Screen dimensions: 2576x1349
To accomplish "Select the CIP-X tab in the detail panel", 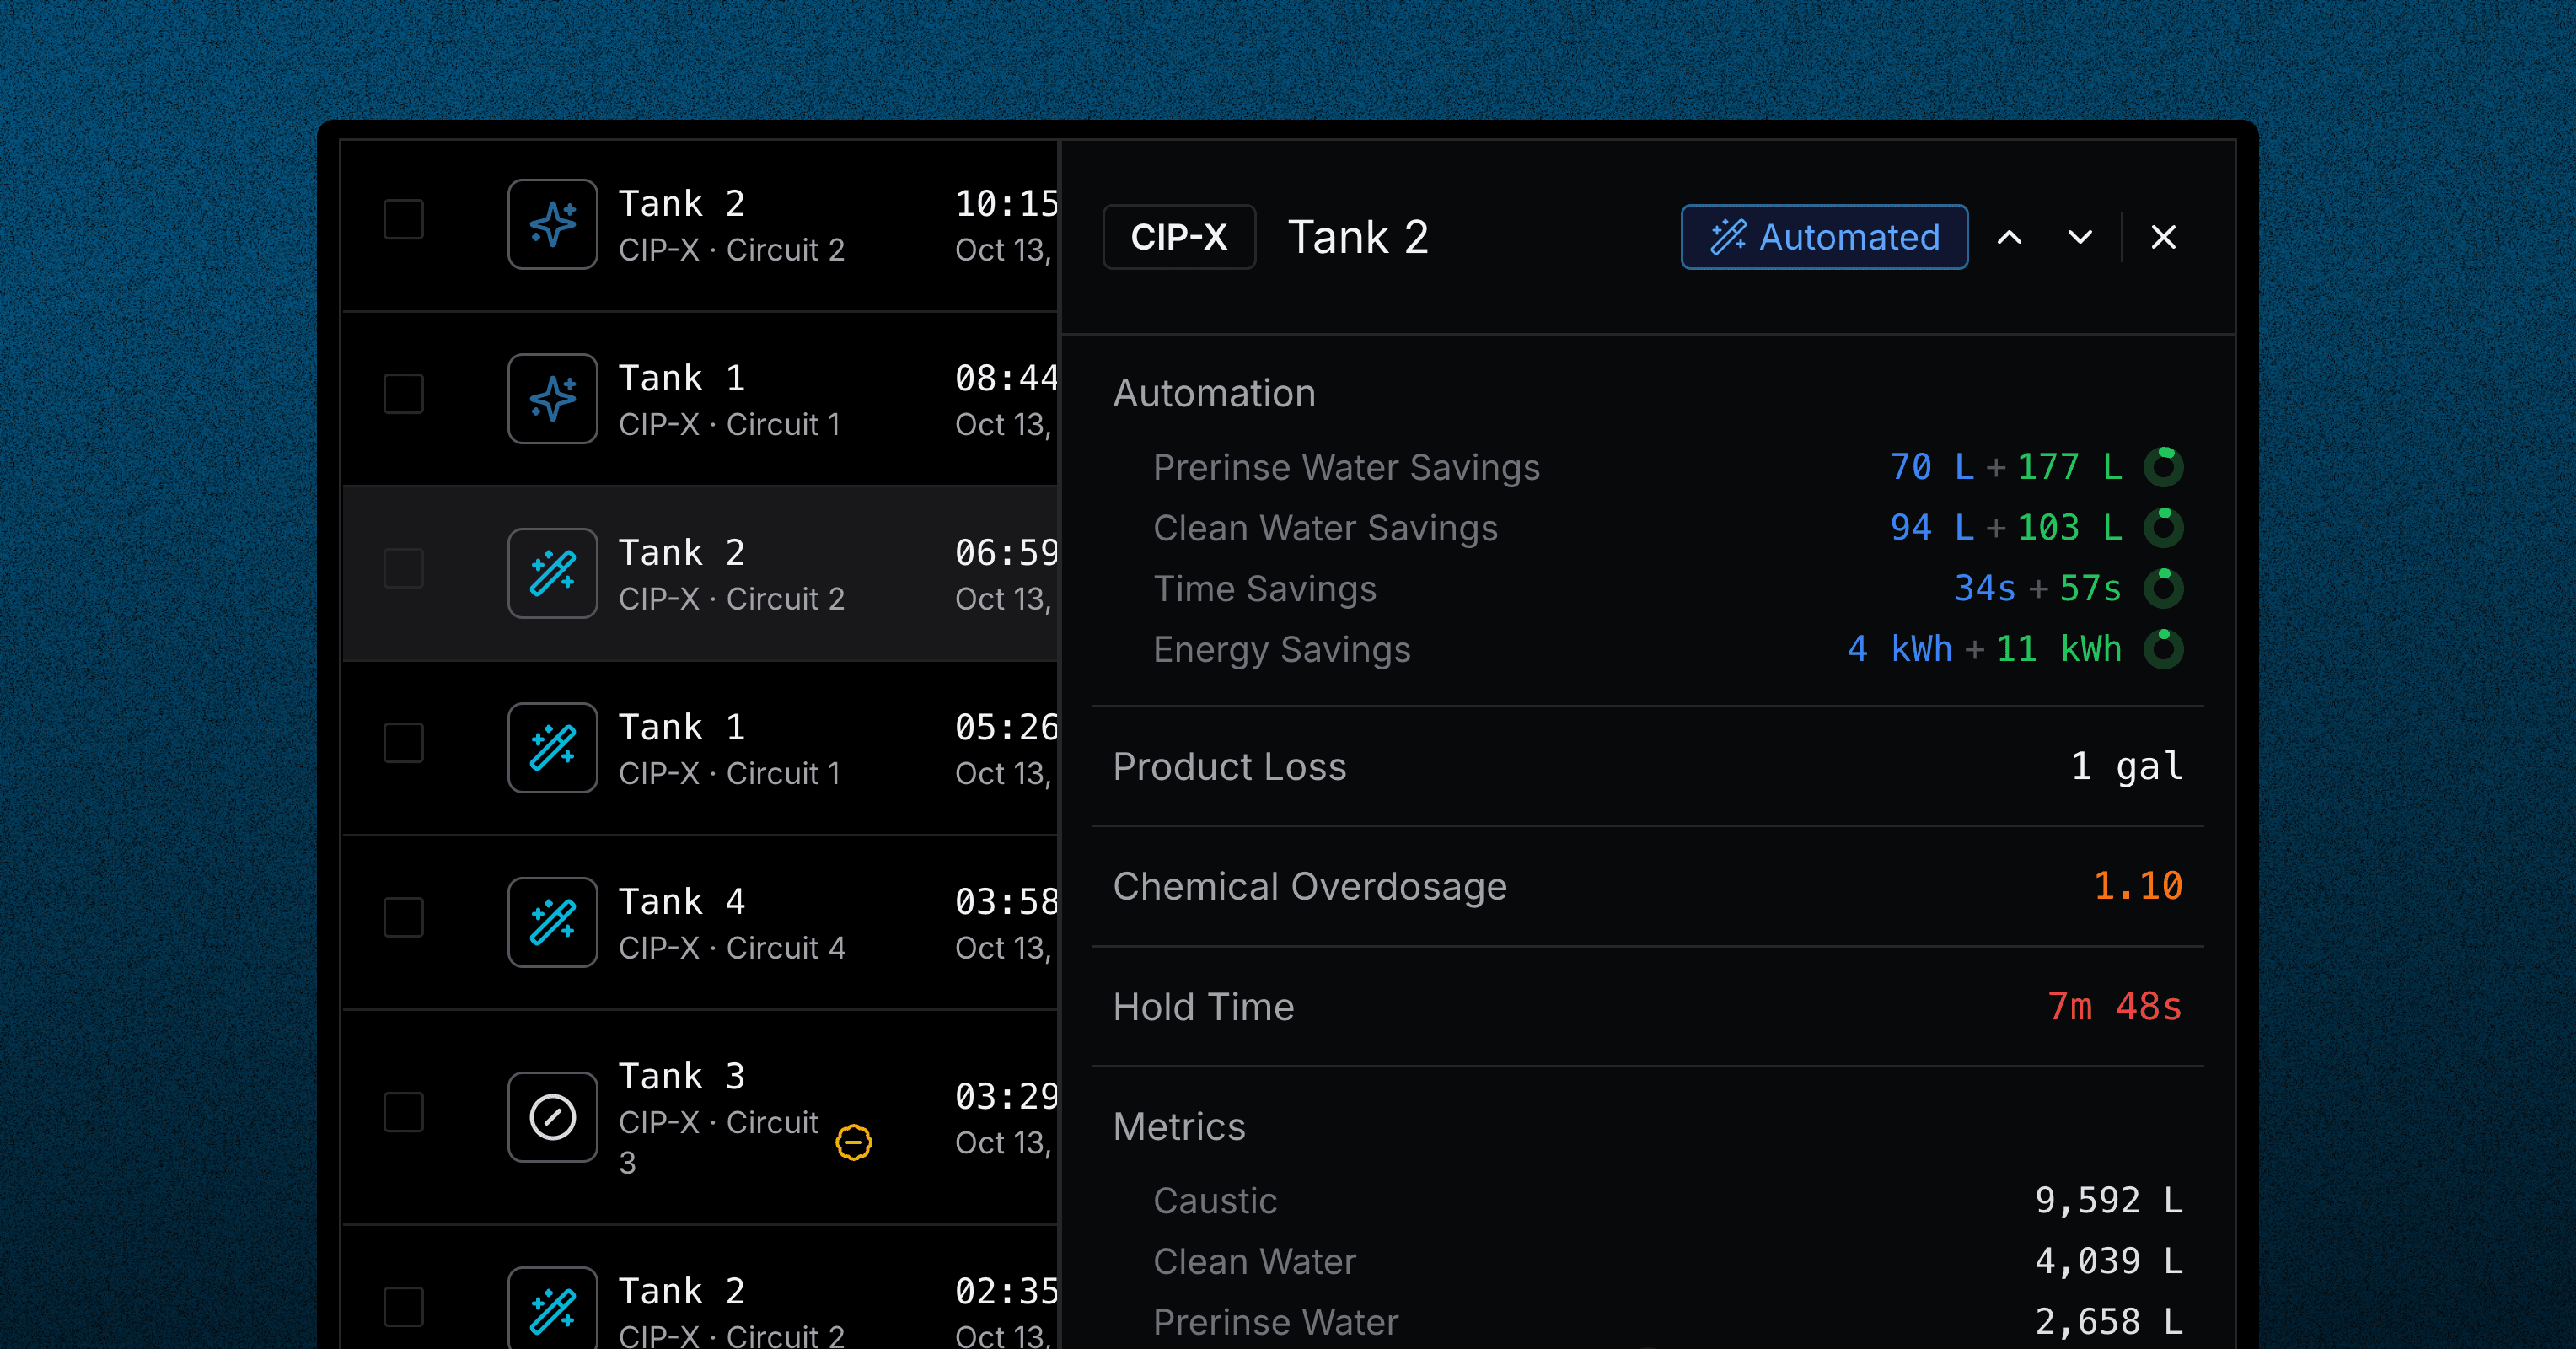I will point(1183,237).
